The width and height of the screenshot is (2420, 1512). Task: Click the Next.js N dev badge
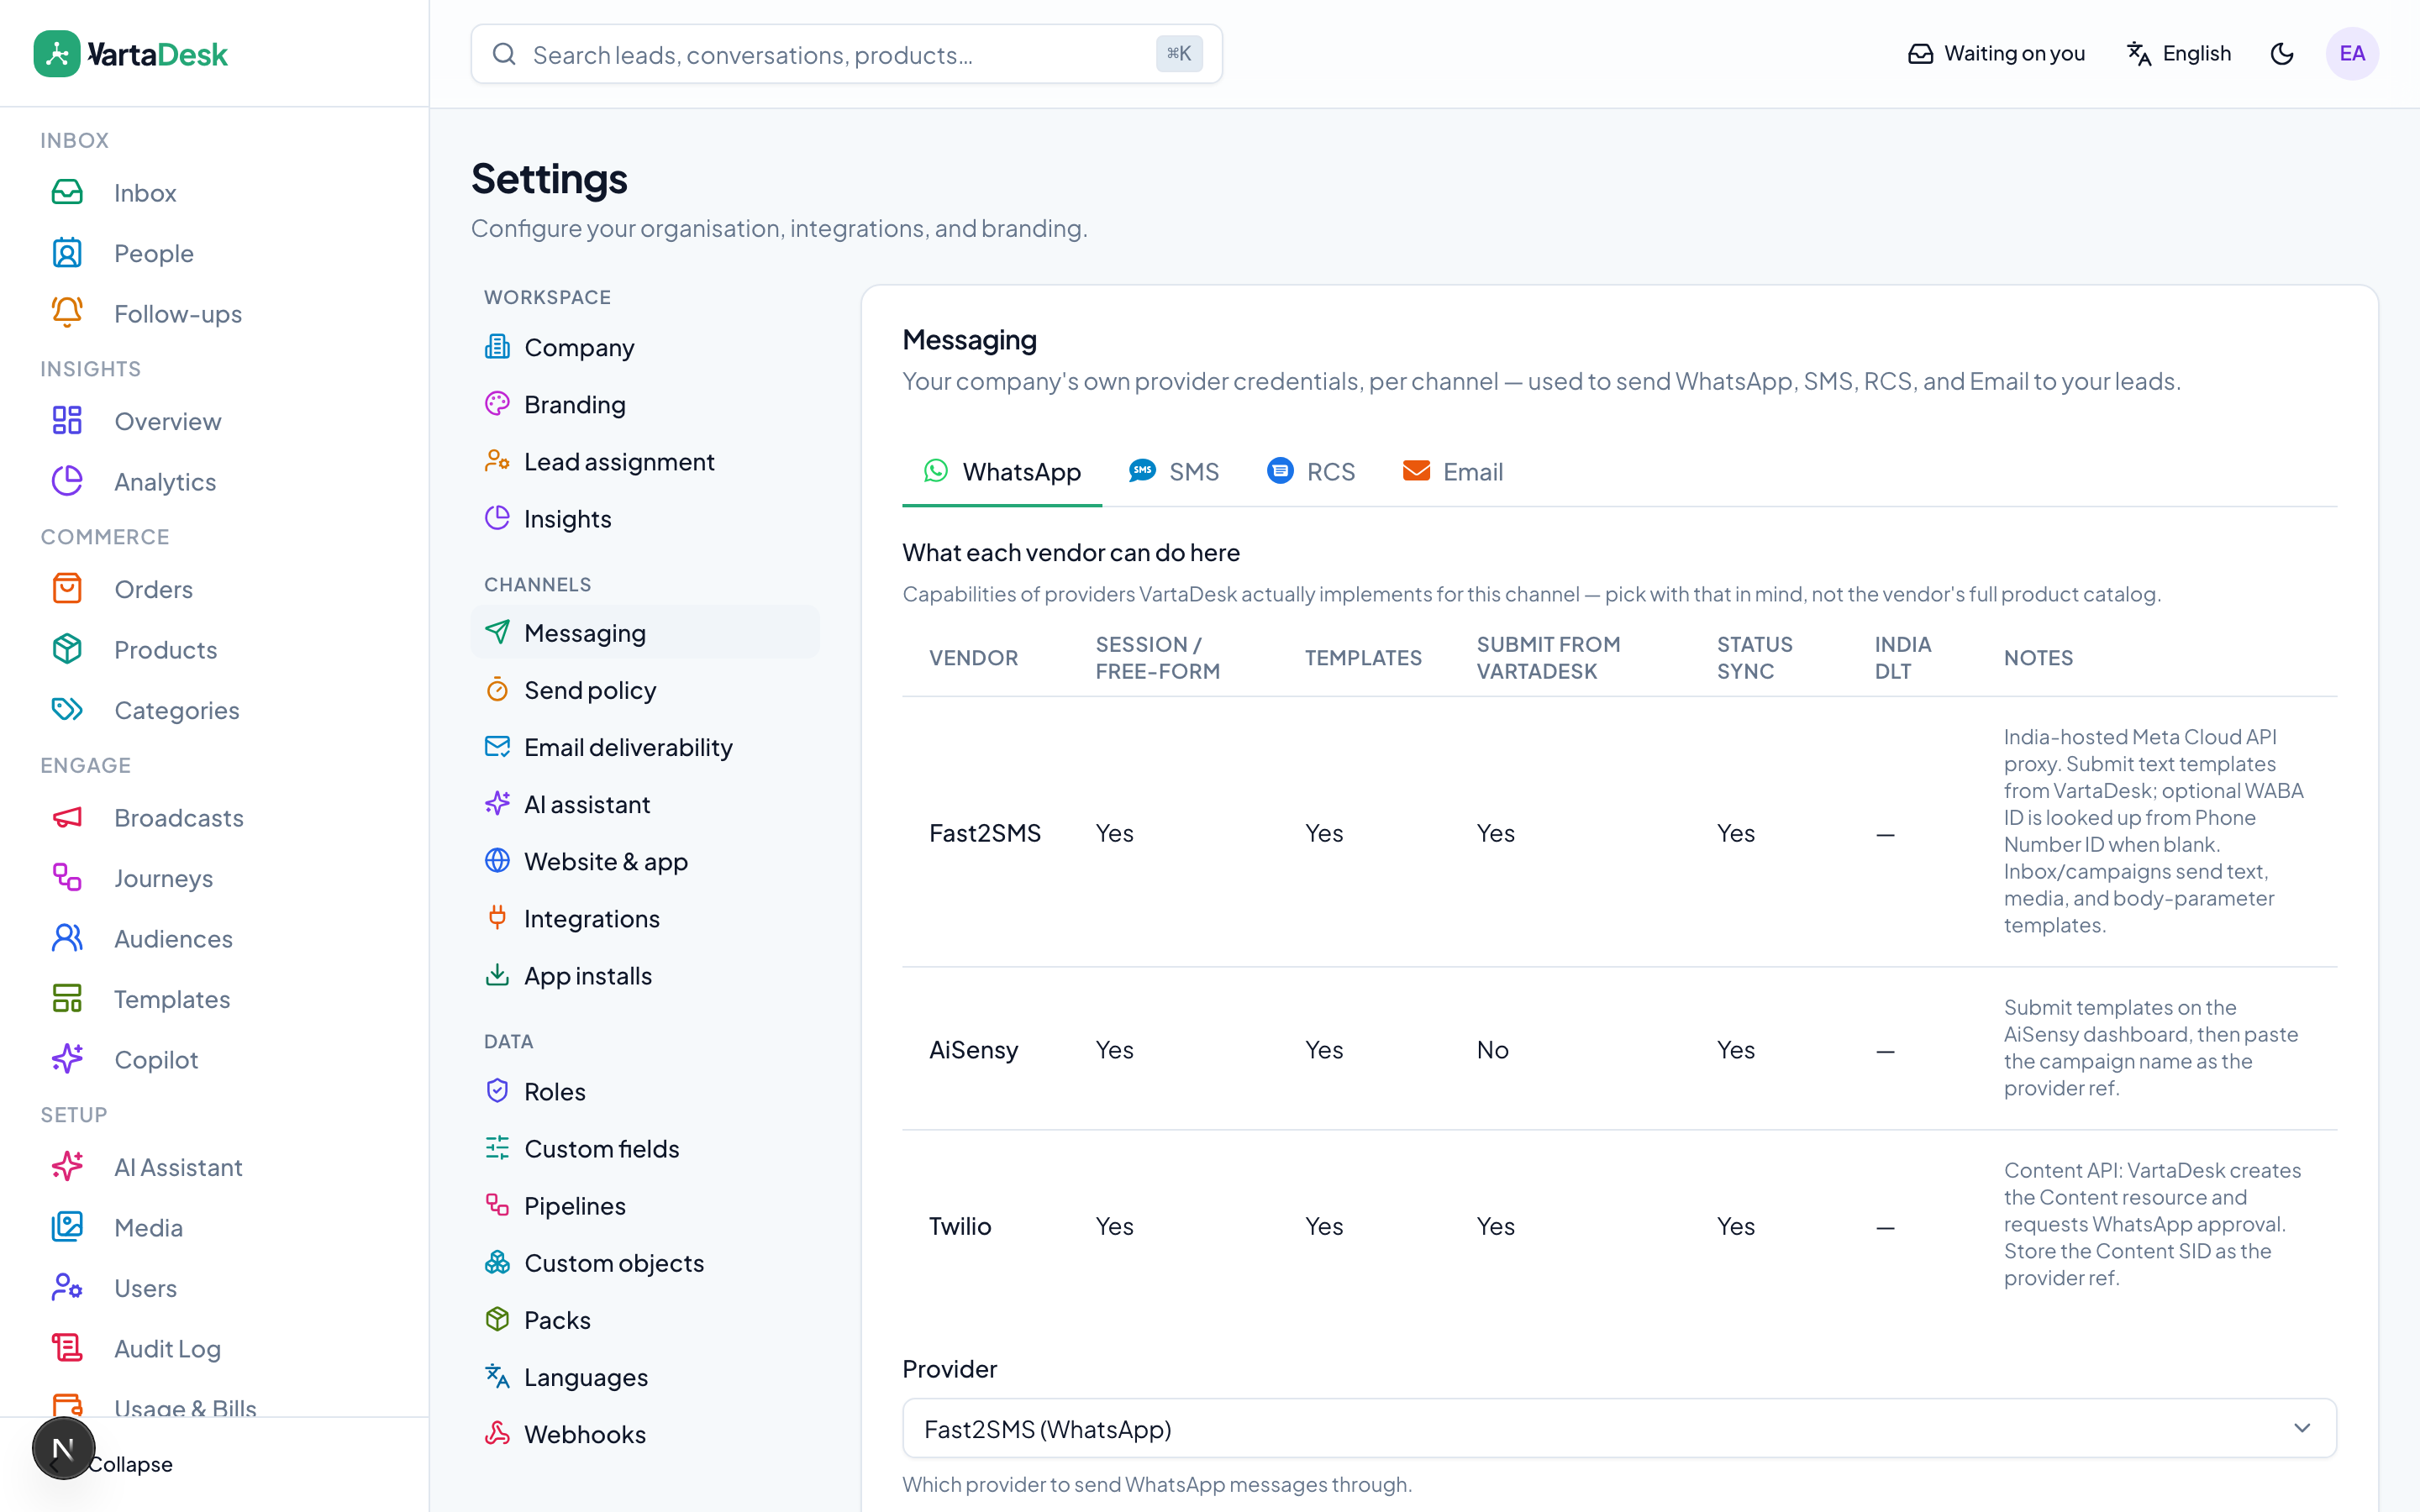tap(63, 1448)
